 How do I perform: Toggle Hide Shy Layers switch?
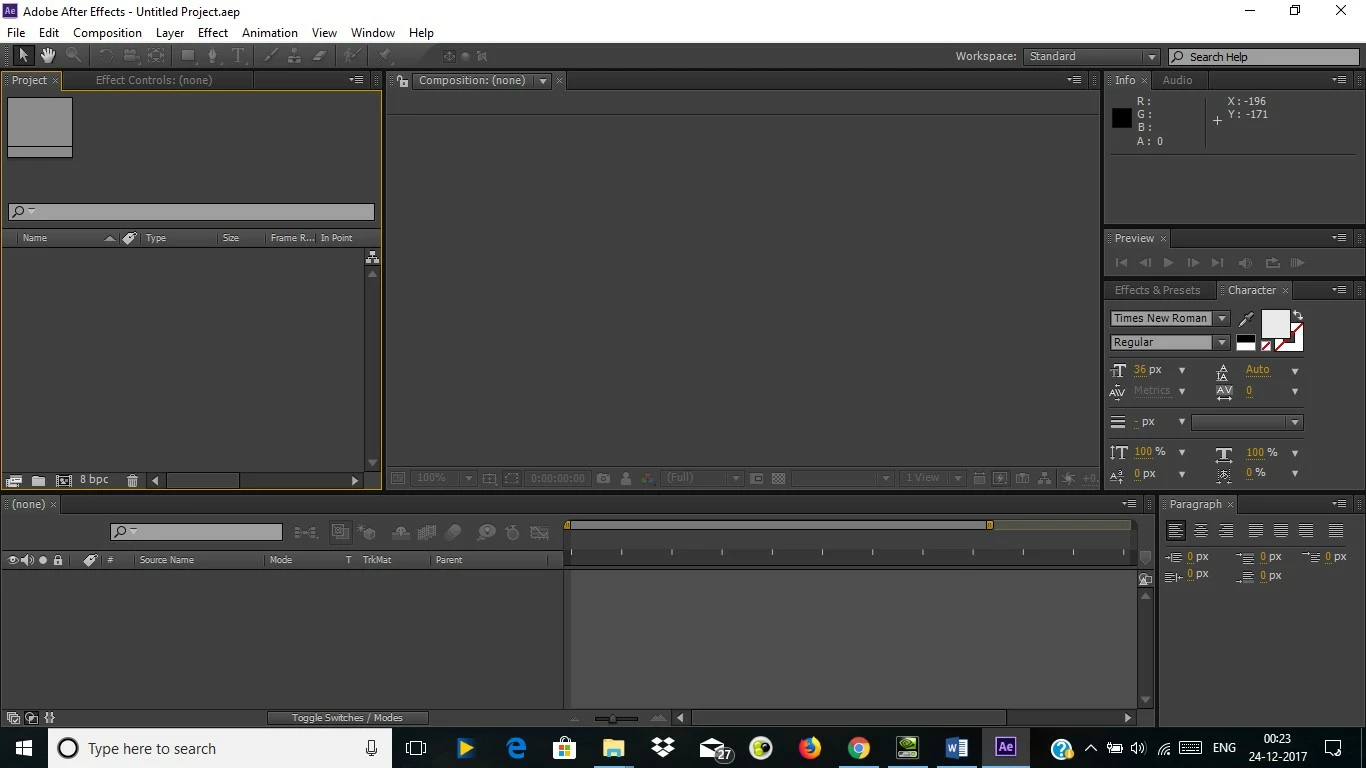coord(401,533)
